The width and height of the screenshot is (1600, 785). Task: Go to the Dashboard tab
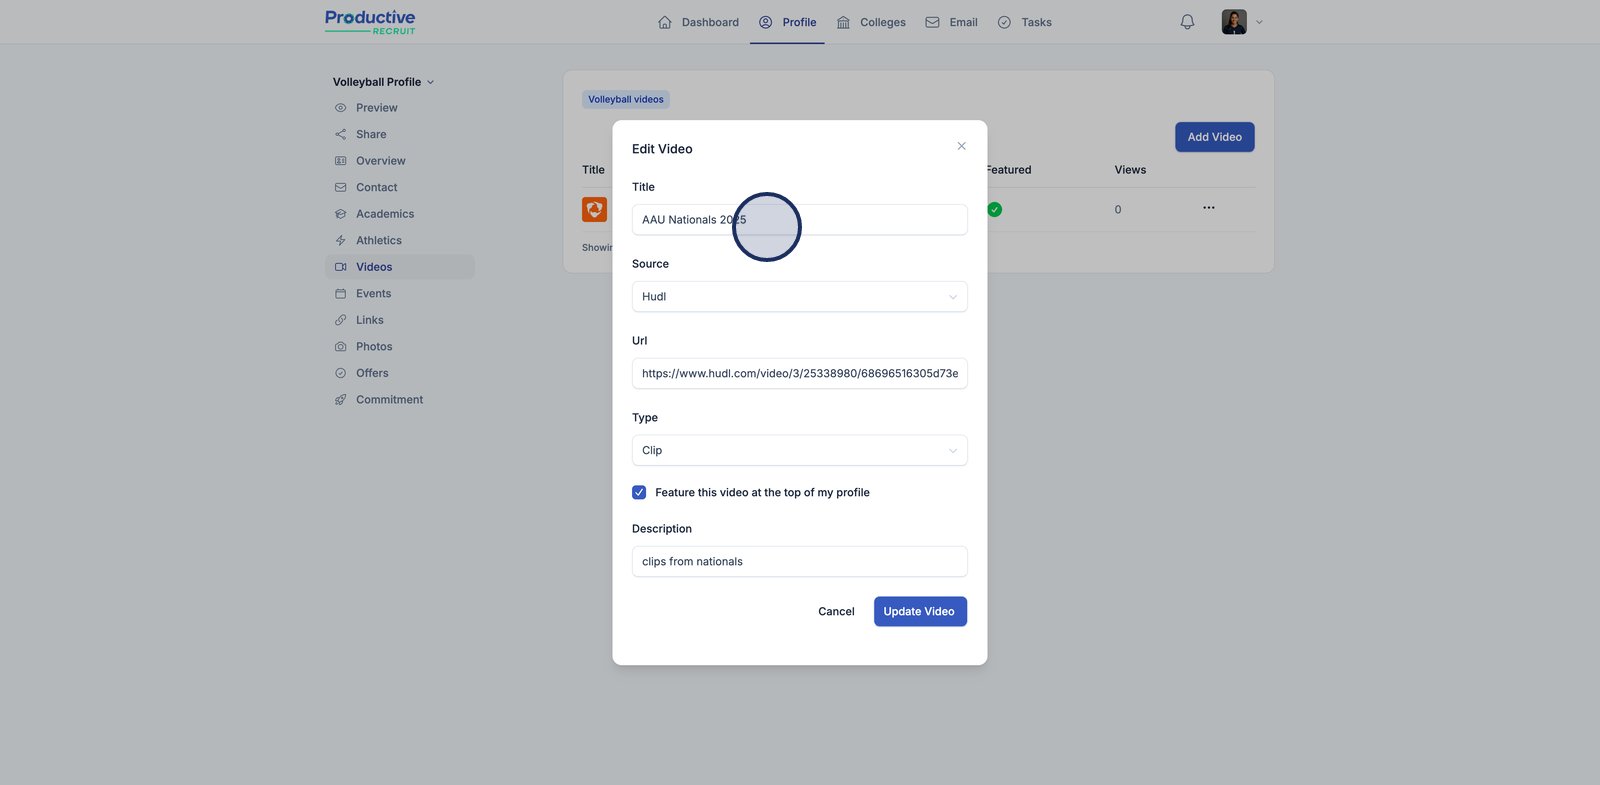coord(698,22)
